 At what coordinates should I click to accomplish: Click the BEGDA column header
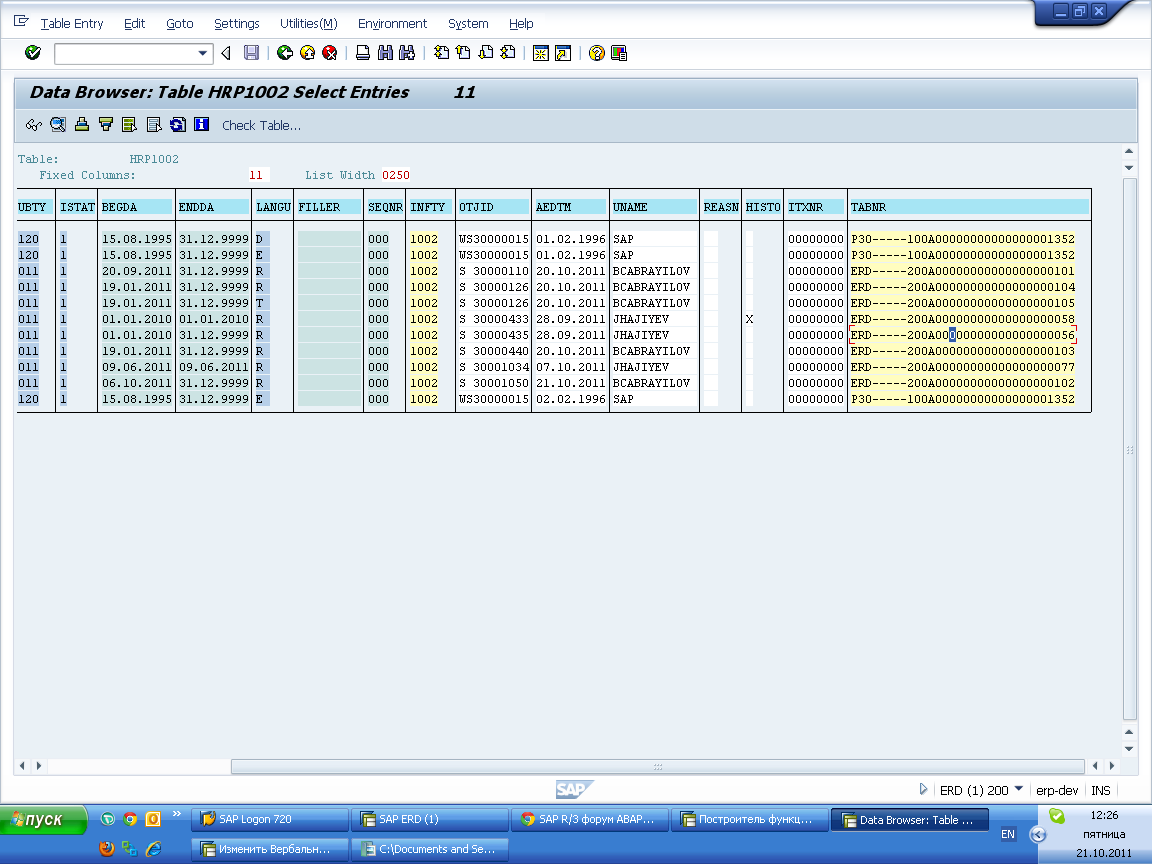coord(137,207)
